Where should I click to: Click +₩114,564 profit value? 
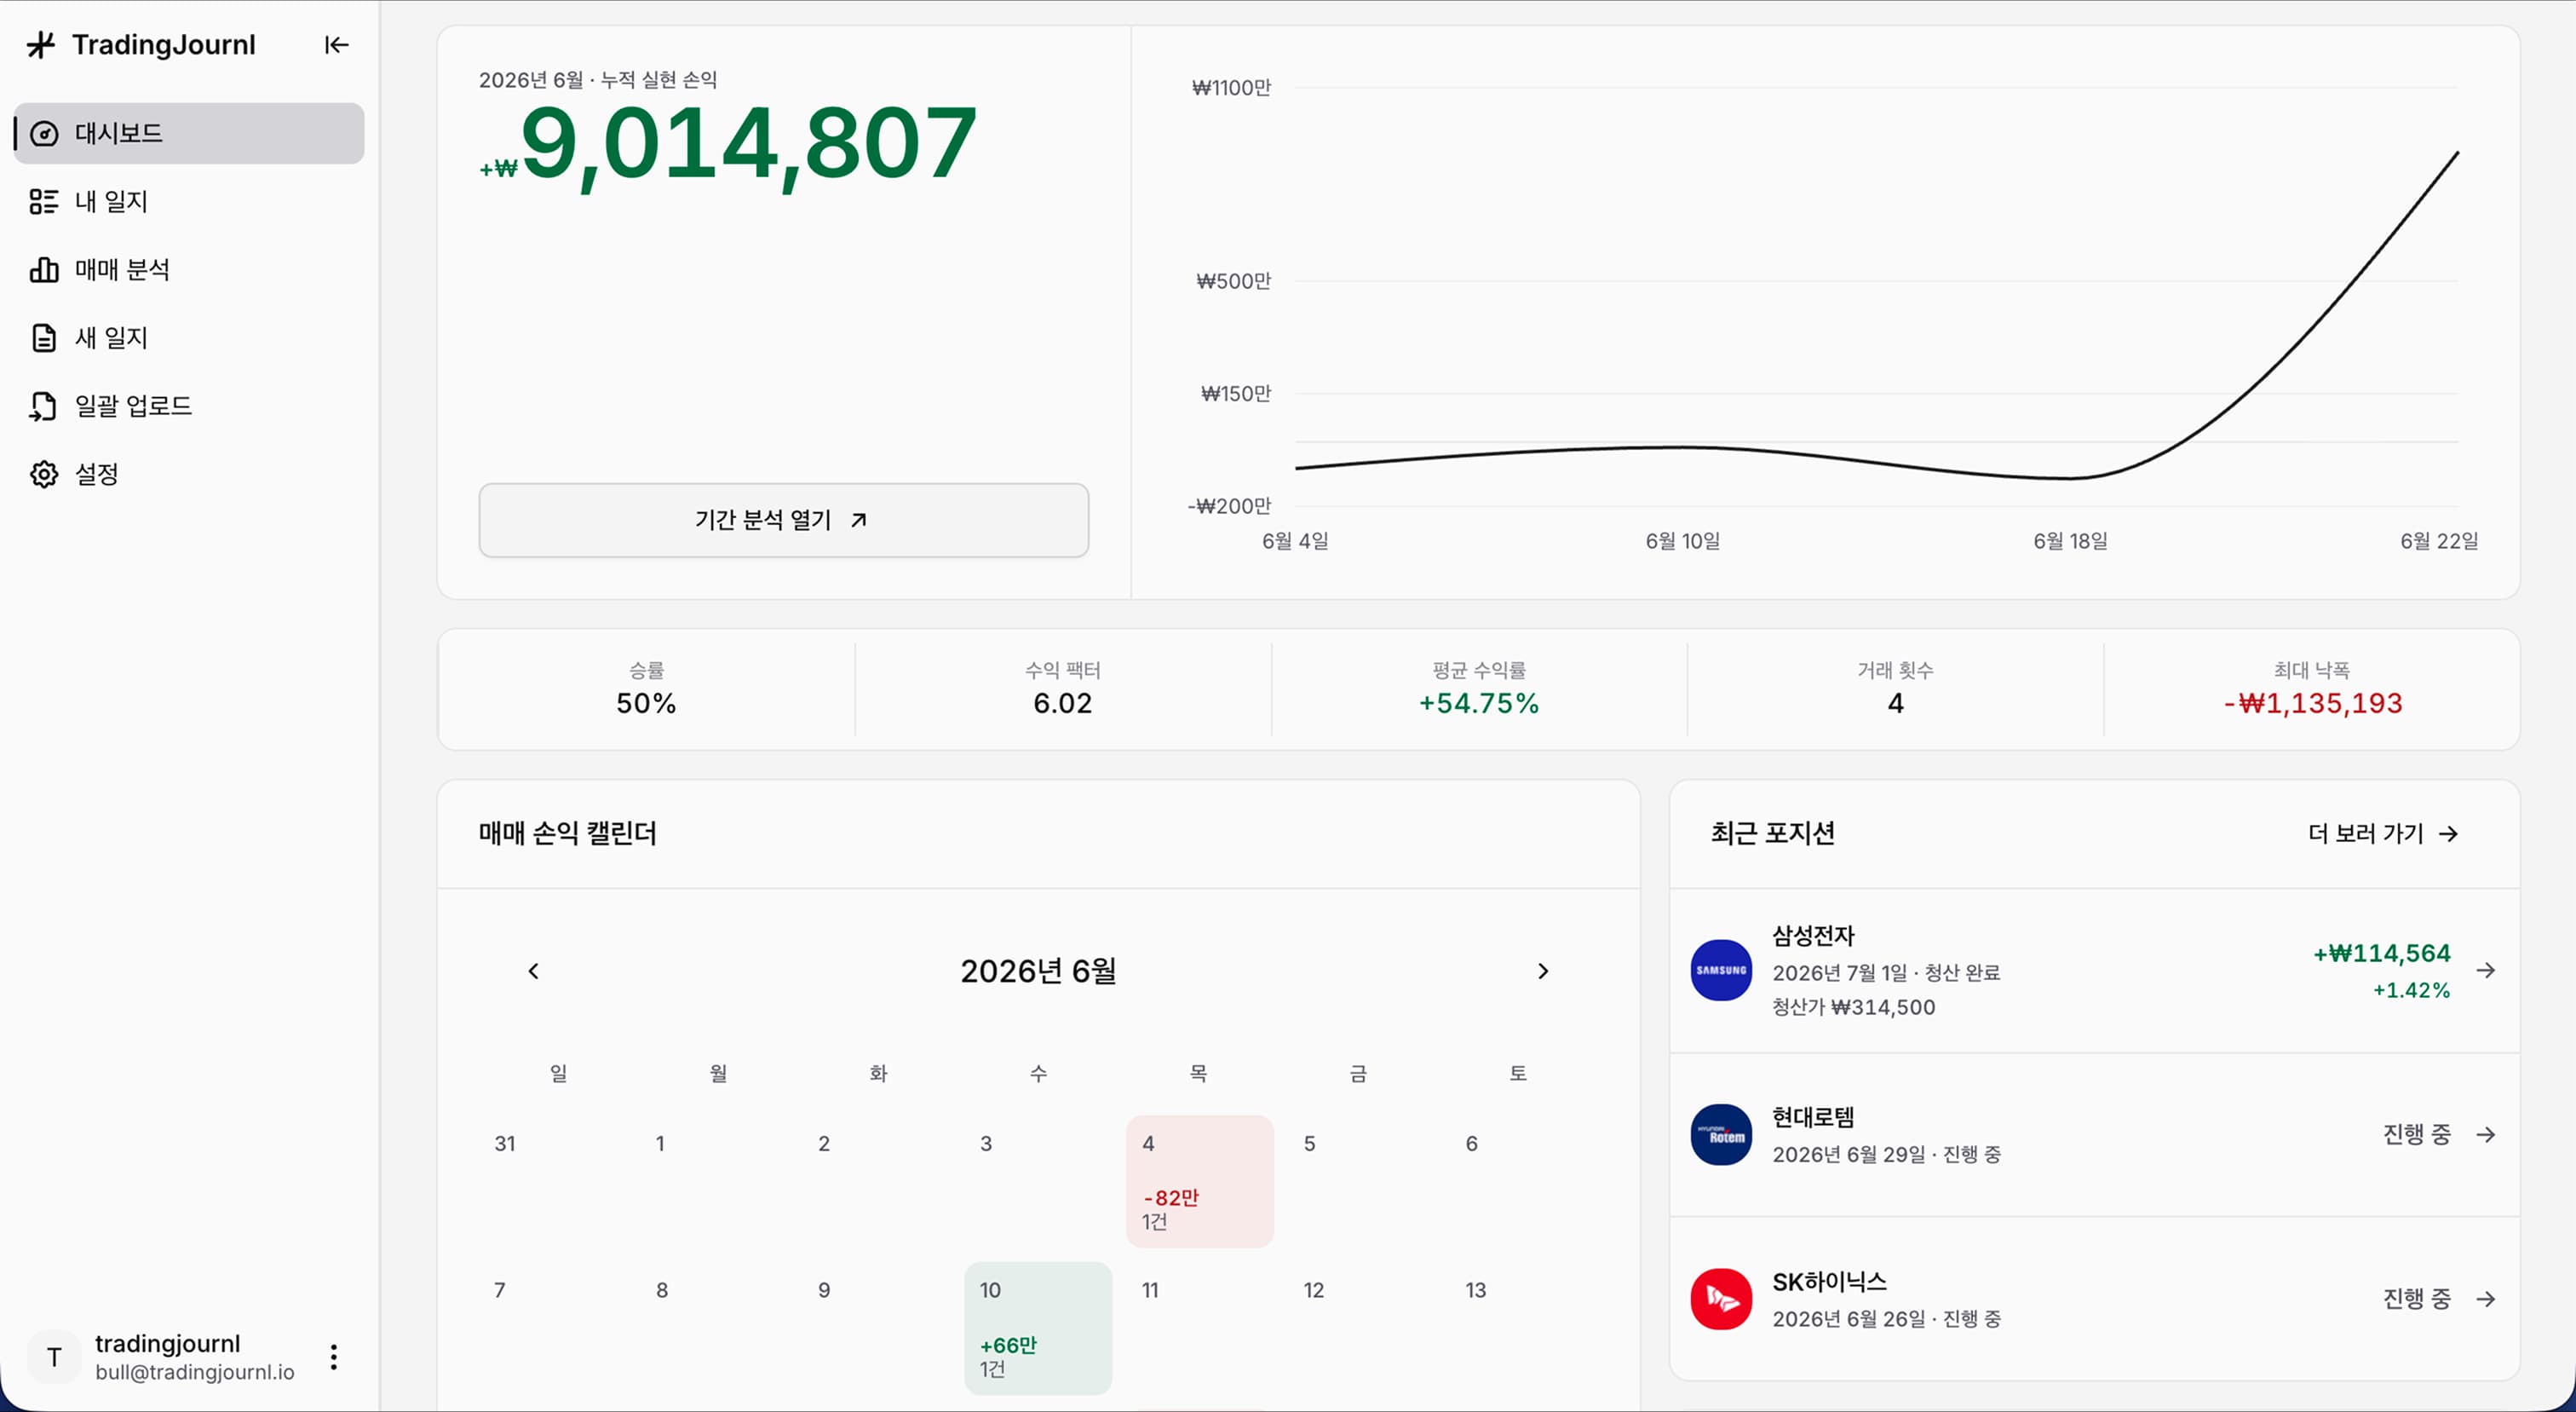coord(2382,953)
